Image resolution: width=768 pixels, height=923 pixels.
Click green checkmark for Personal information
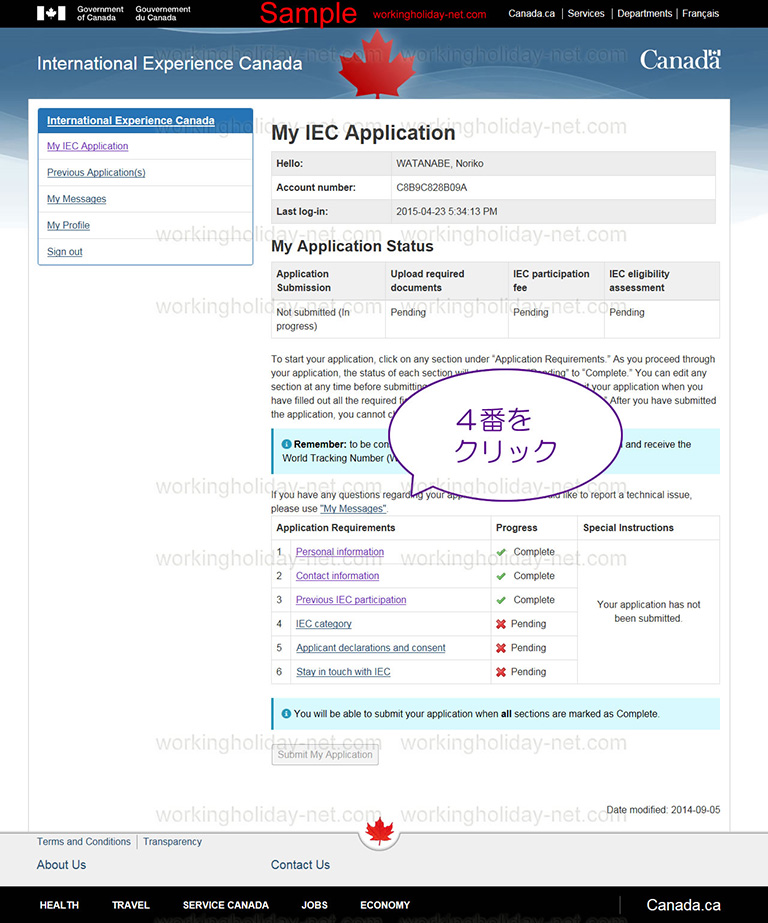pyautogui.click(x=501, y=552)
